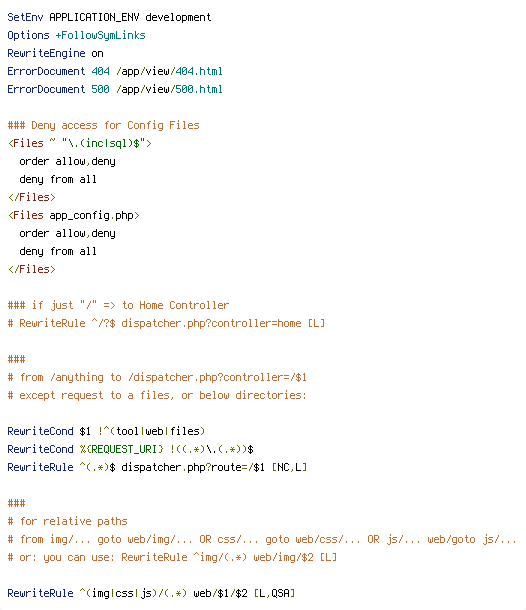Click the RewriteEngine keyword
The image size is (526, 610).
(x=46, y=53)
